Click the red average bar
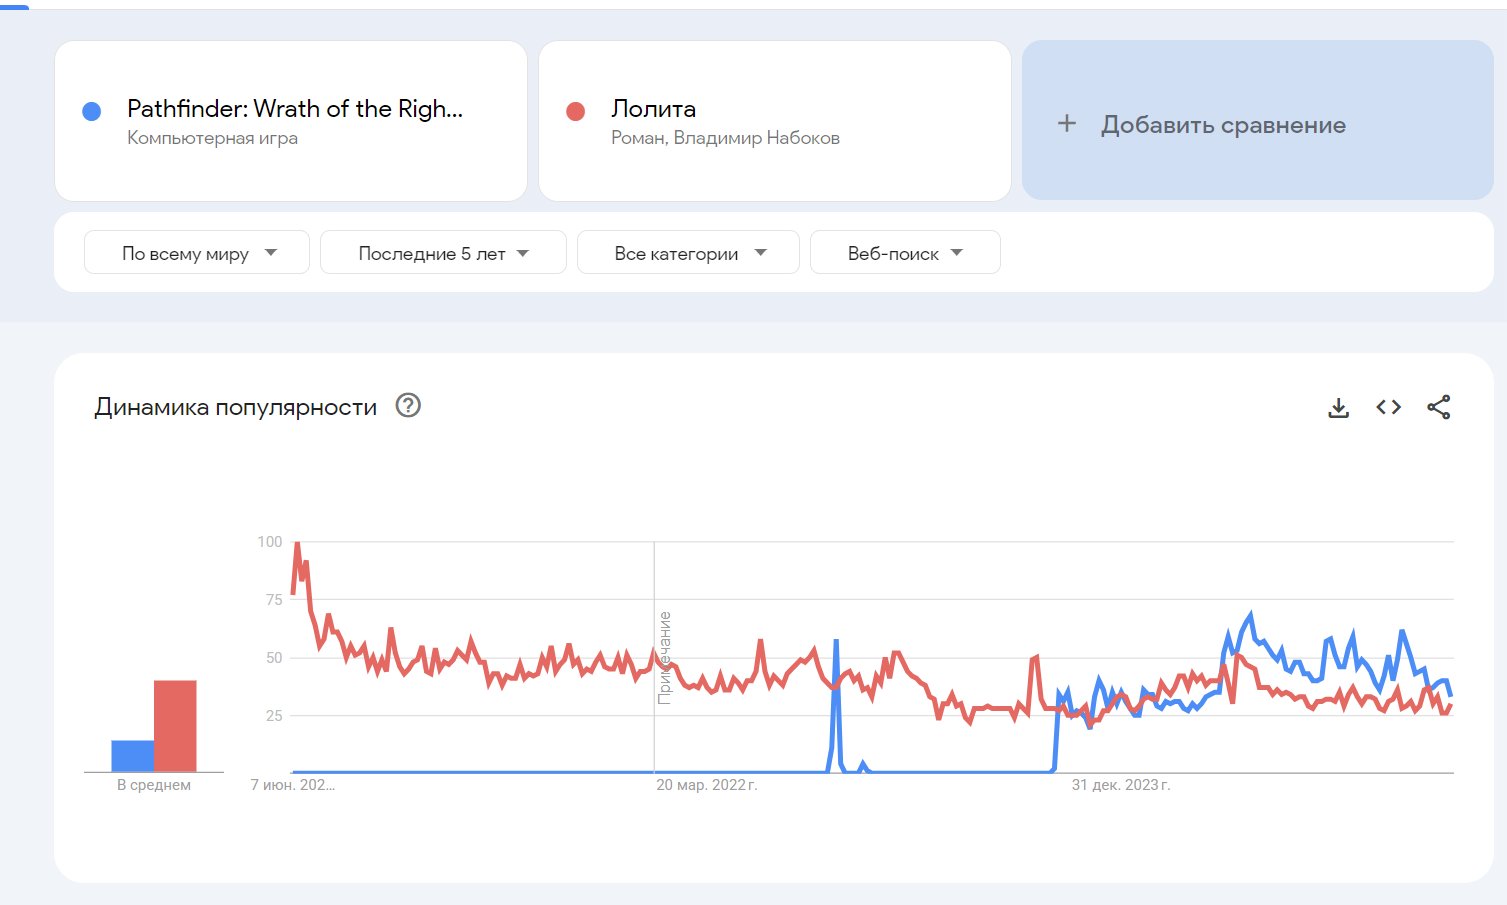The image size is (1507, 905). (175, 726)
